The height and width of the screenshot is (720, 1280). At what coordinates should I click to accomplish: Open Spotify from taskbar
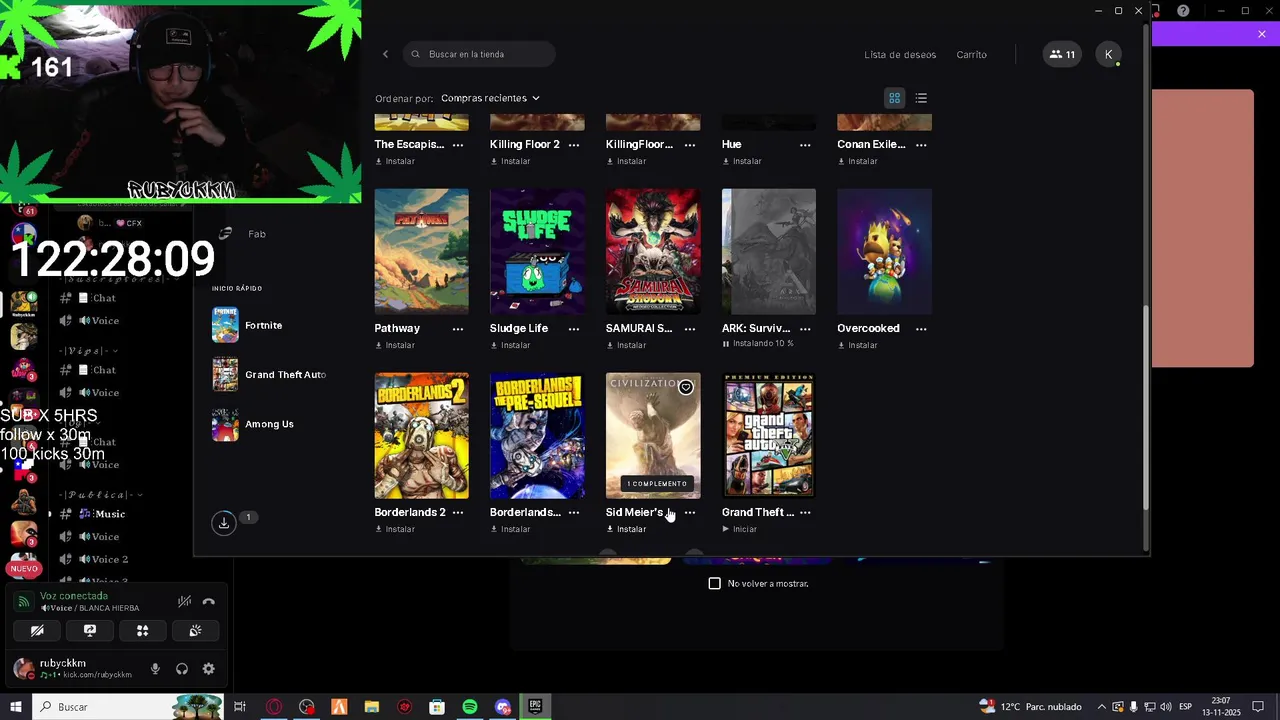(x=470, y=707)
